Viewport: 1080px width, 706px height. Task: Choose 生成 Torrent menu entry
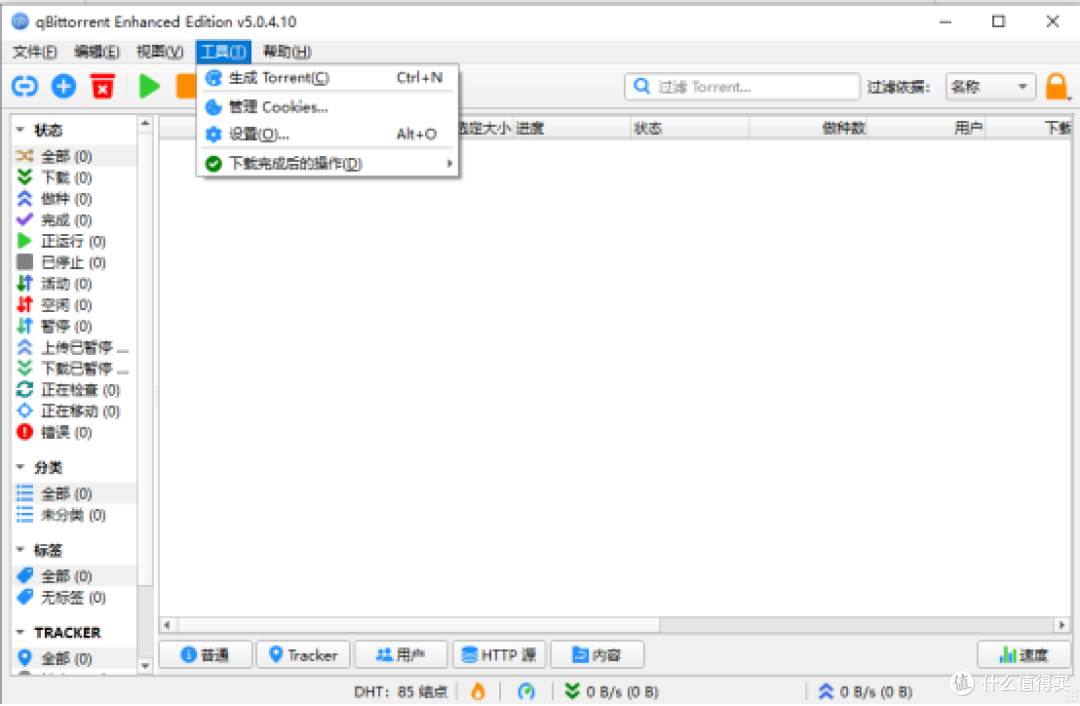click(x=328, y=78)
